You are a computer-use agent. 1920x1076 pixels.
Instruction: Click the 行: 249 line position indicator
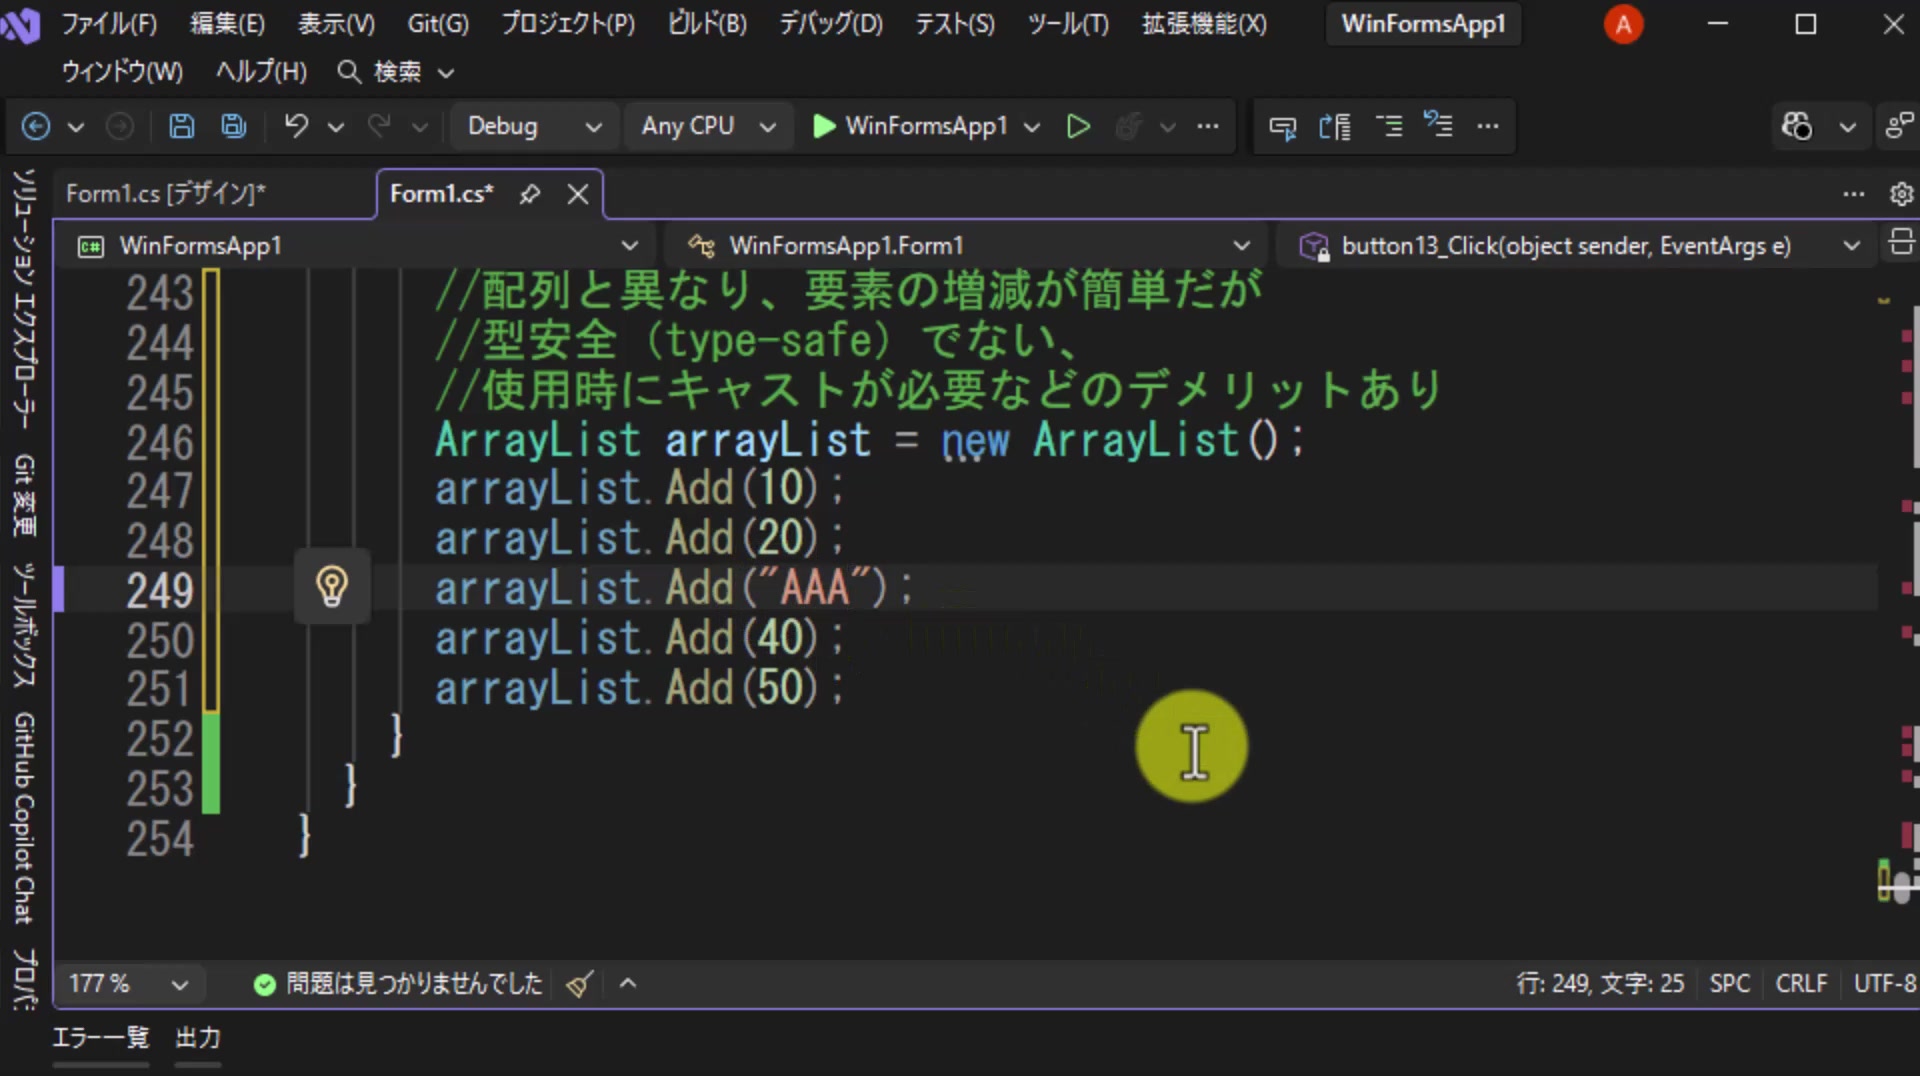(1600, 984)
